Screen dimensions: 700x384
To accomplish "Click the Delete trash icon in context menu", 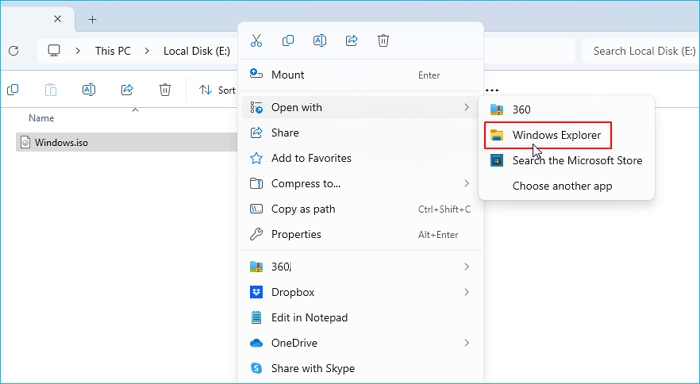I will point(383,41).
